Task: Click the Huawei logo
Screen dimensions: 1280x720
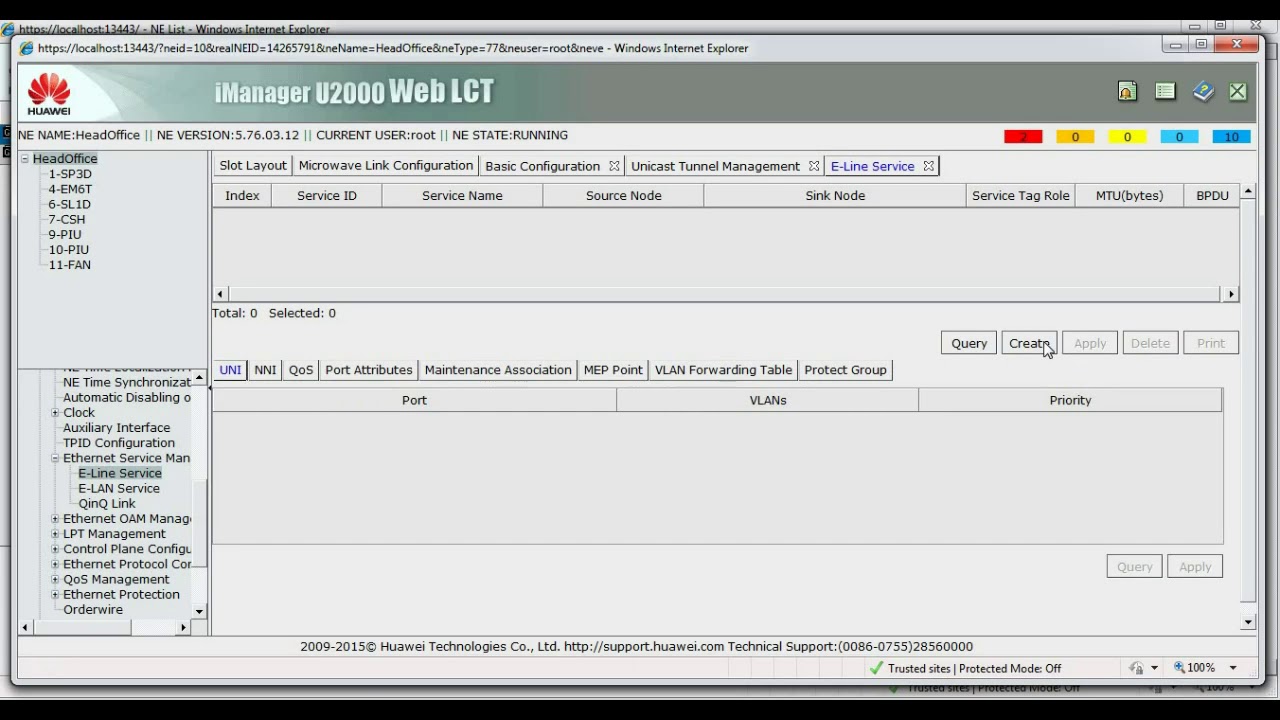Action: [x=49, y=94]
